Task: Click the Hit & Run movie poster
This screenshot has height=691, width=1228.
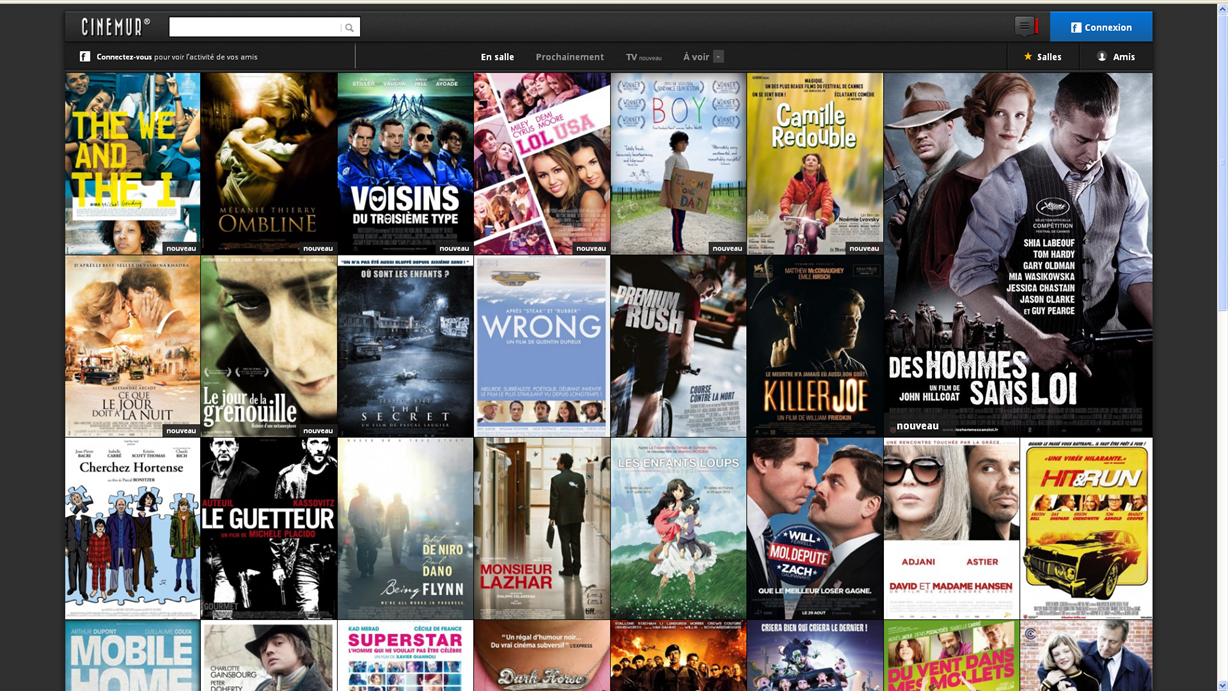Action: click(1085, 528)
